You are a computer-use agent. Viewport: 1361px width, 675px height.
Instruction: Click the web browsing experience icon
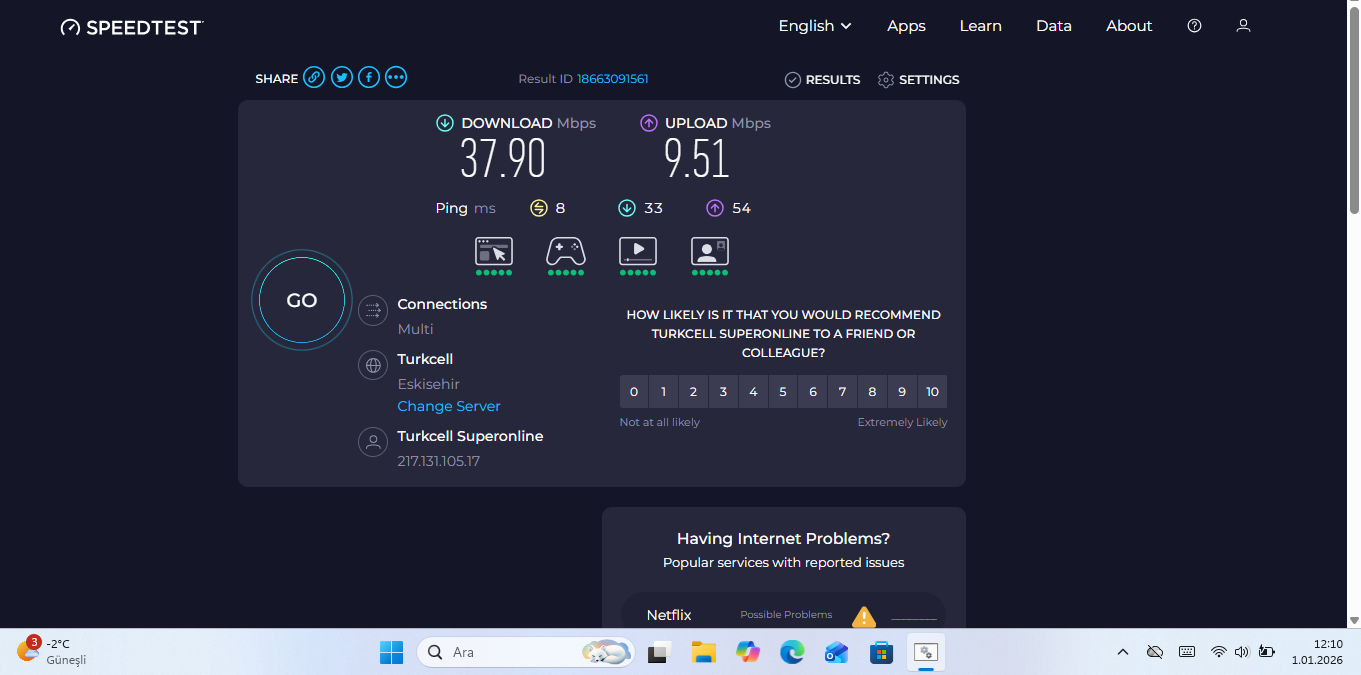(494, 251)
